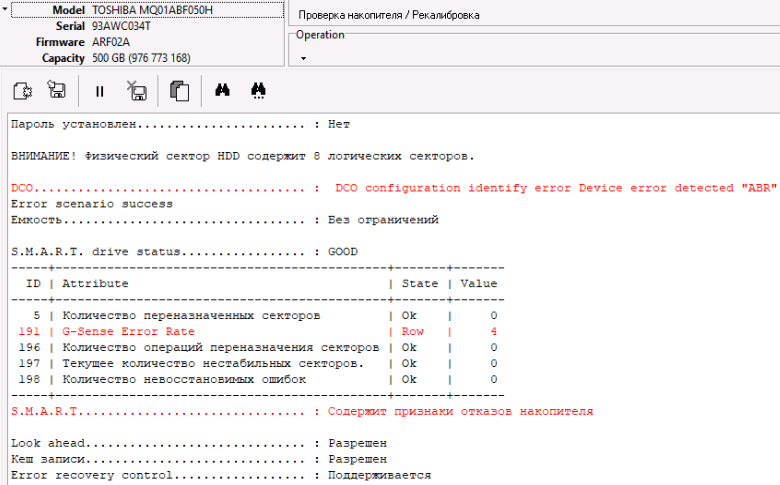Image resolution: width=780 pixels, height=485 pixels.
Task: Click the pause log icon
Action: pos(99,92)
